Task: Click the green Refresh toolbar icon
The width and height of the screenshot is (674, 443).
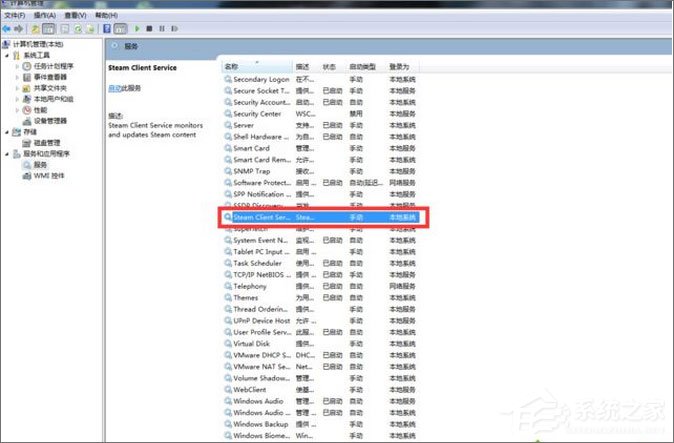Action: coord(78,29)
